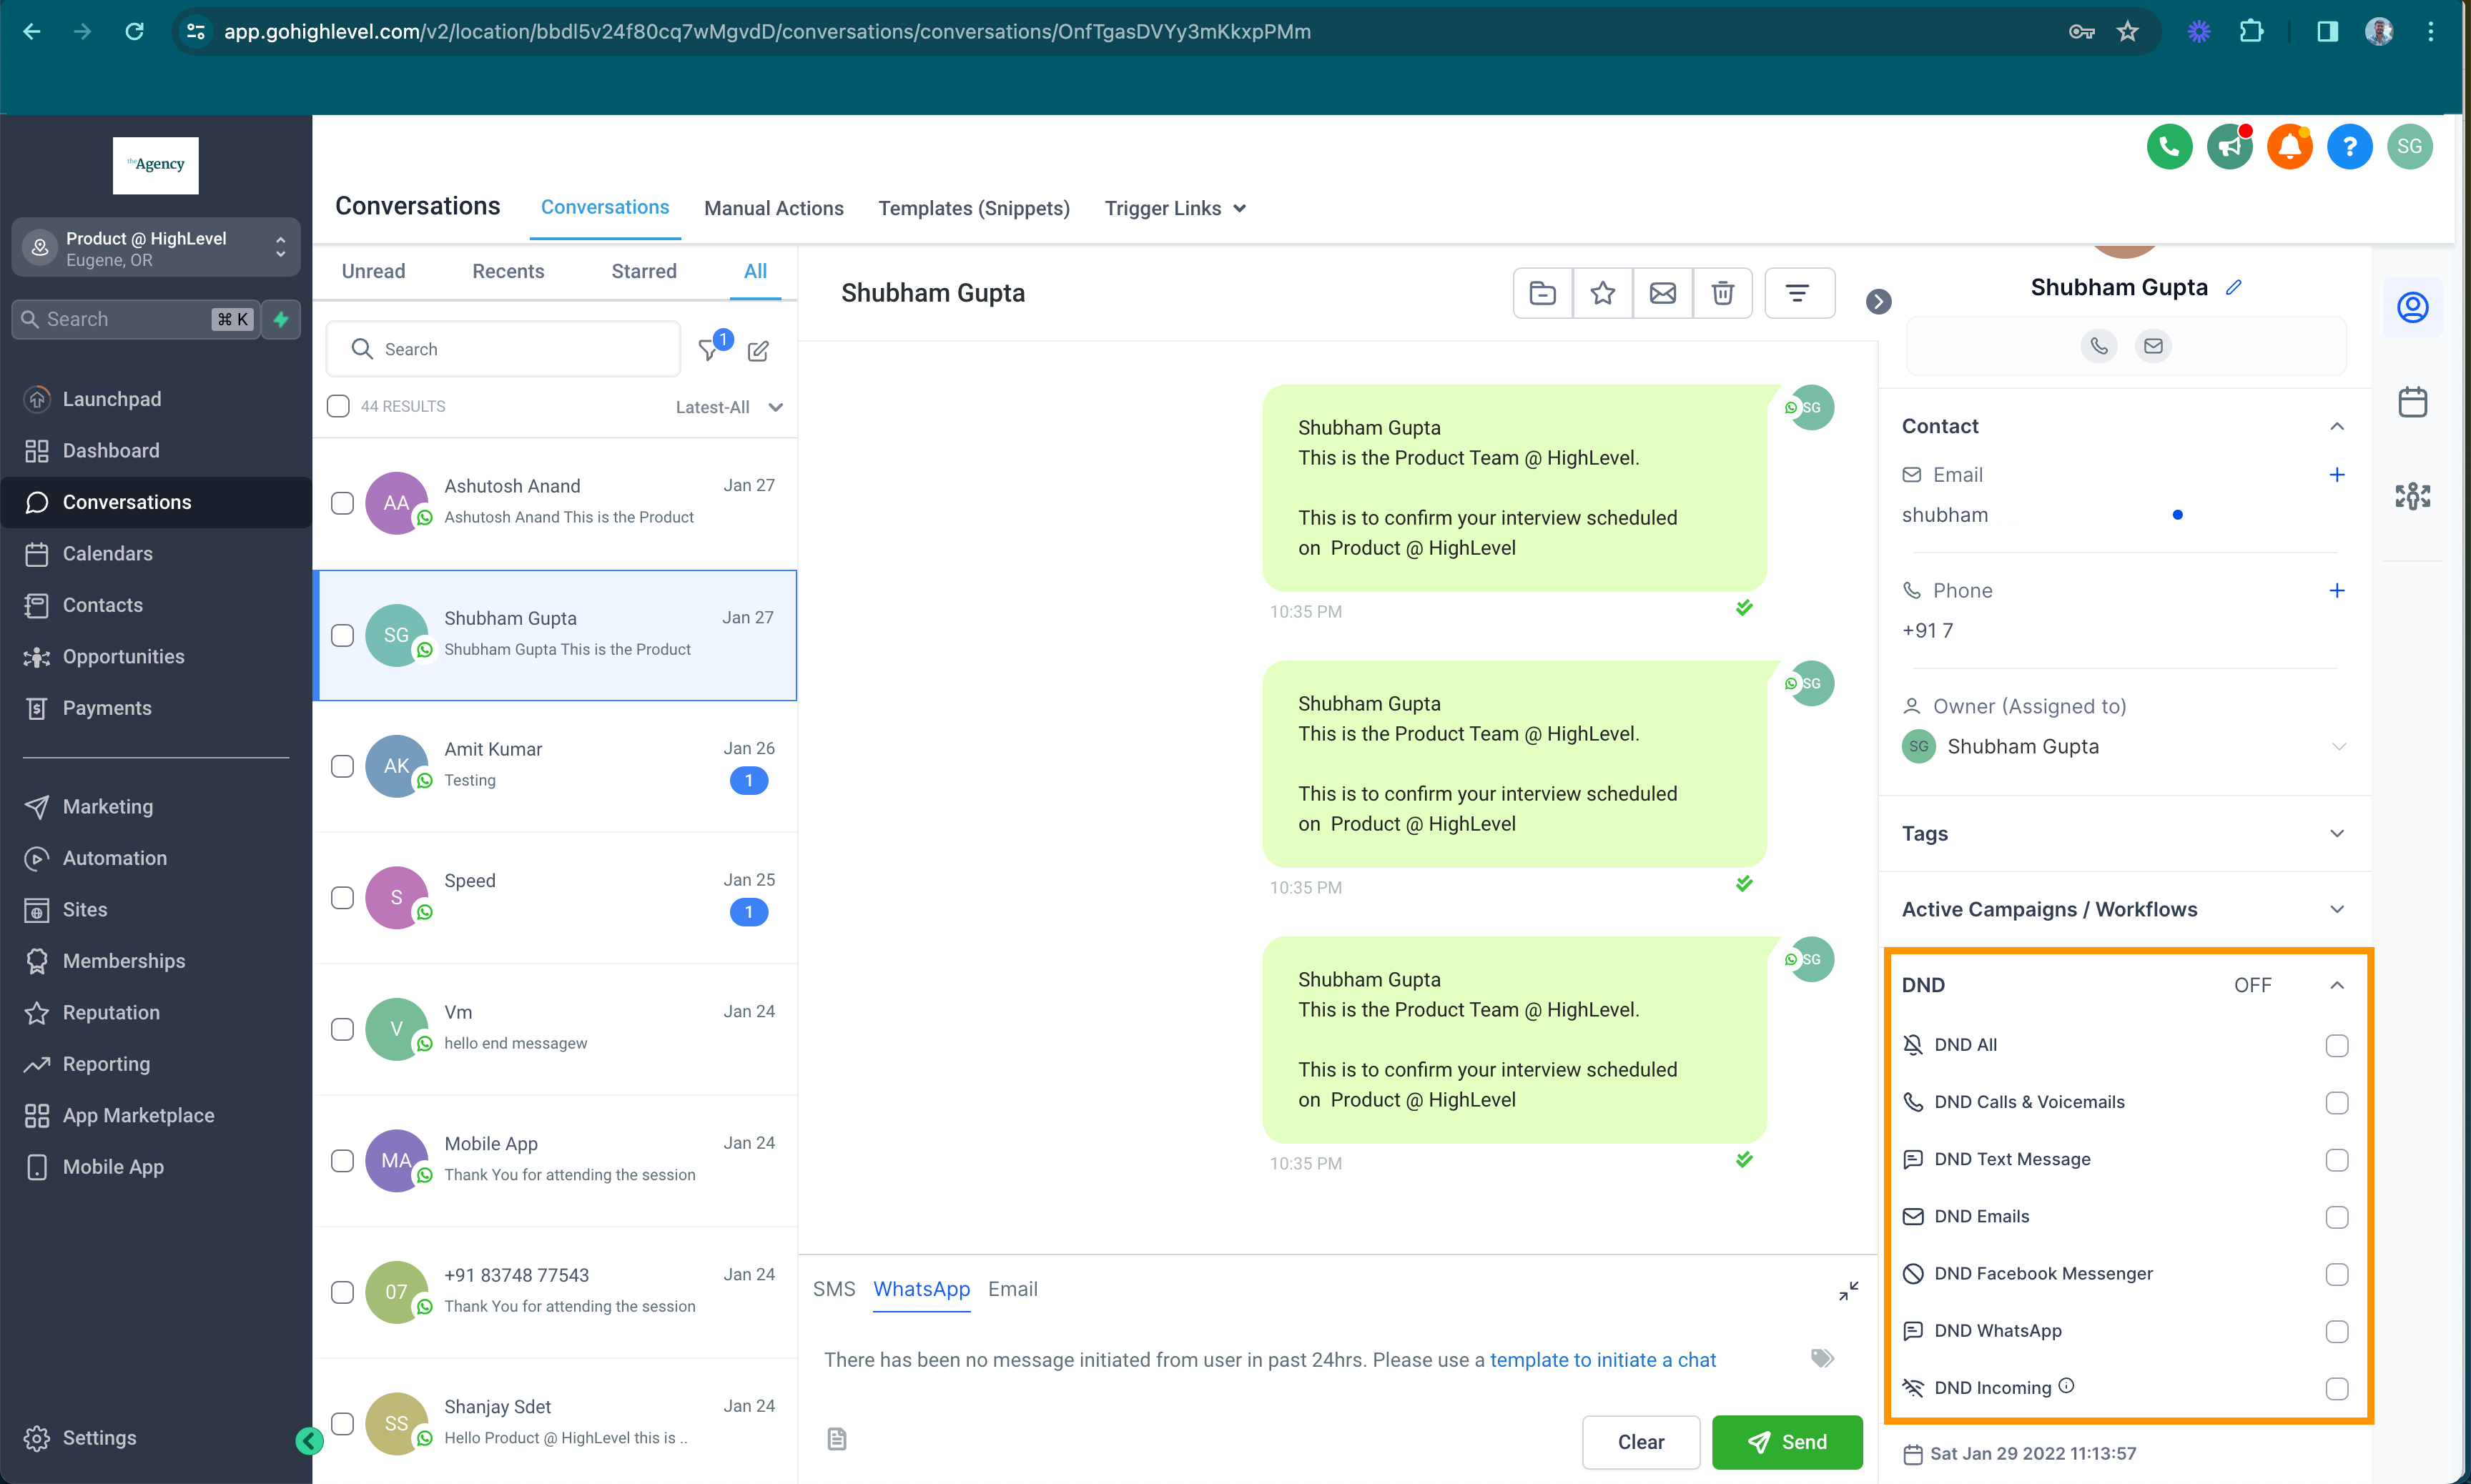Screen dimensions: 2471x1484
Task: Click the filter/sort icon in conversation toolbar
Action: tap(1798, 293)
